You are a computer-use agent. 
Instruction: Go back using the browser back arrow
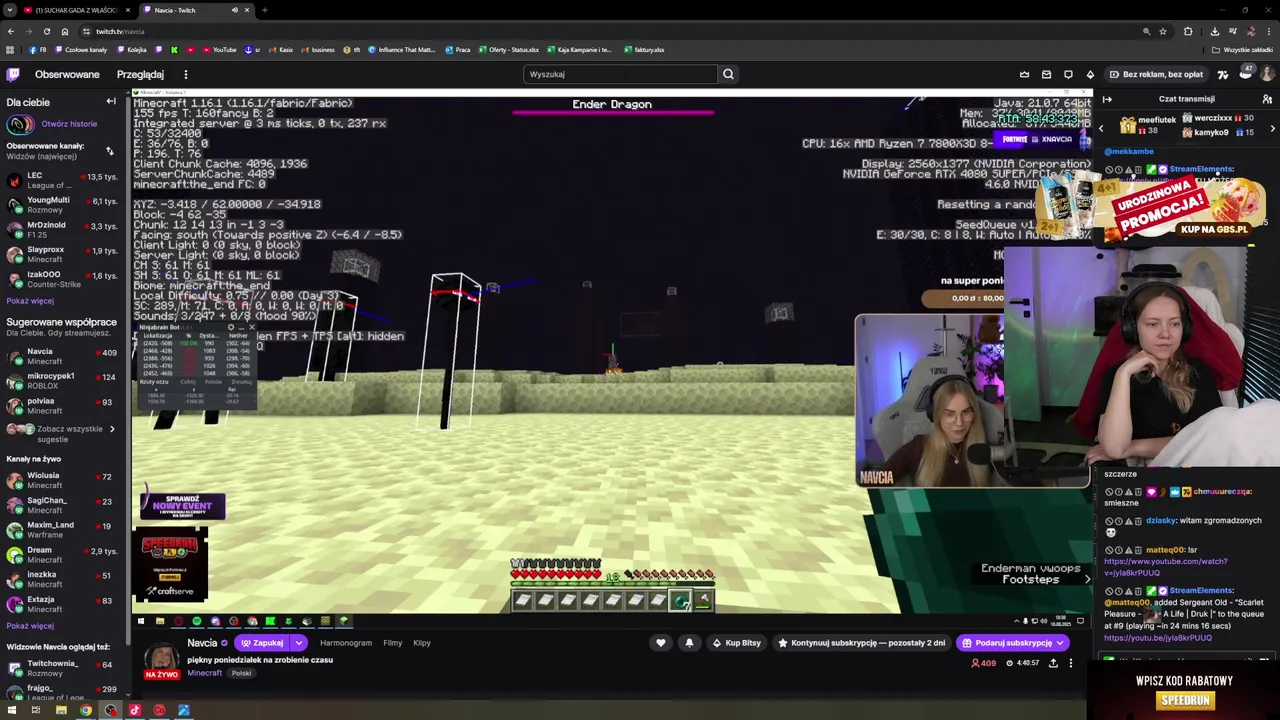pos(10,31)
